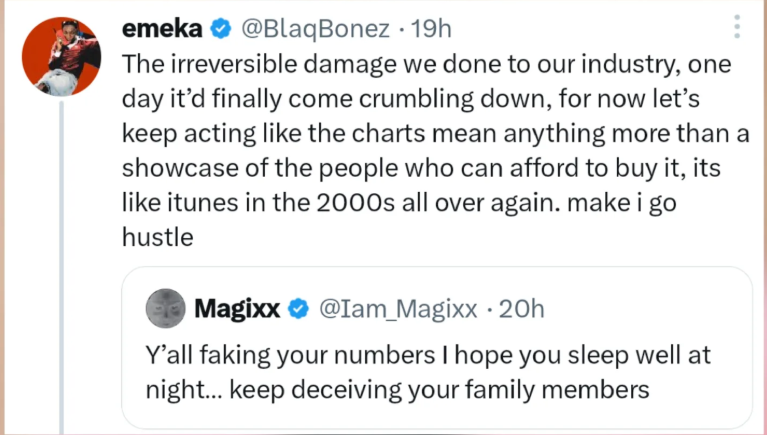This screenshot has width=767, height=435.
Task: Open the more options three-dot menu
Action: click(737, 27)
